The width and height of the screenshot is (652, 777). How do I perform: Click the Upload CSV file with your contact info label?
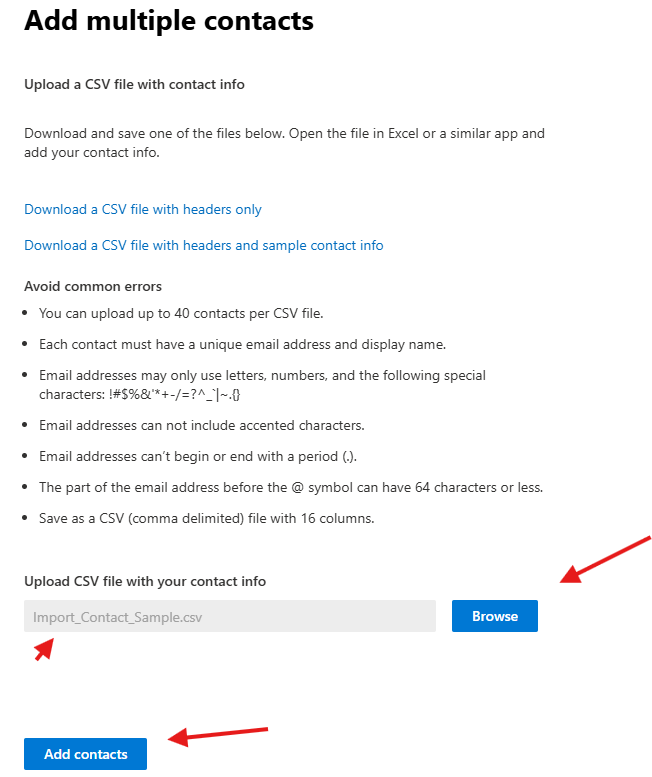(145, 581)
